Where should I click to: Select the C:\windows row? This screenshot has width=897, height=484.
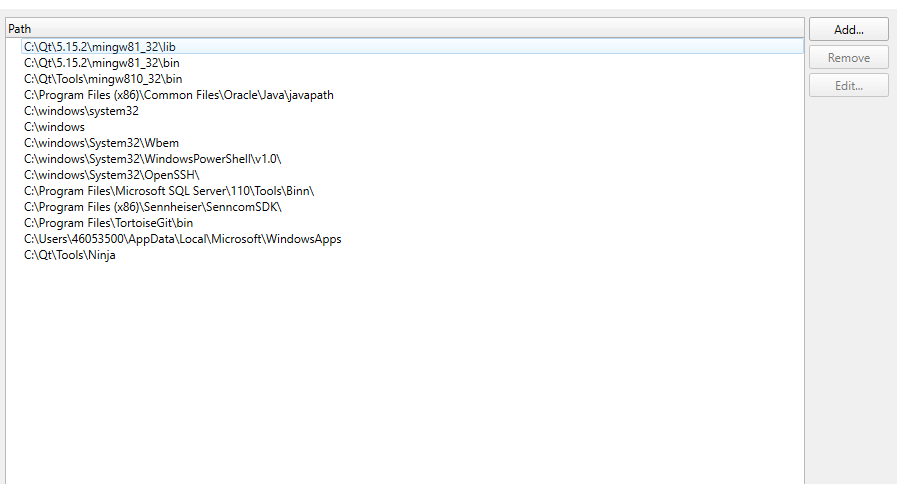pos(412,126)
